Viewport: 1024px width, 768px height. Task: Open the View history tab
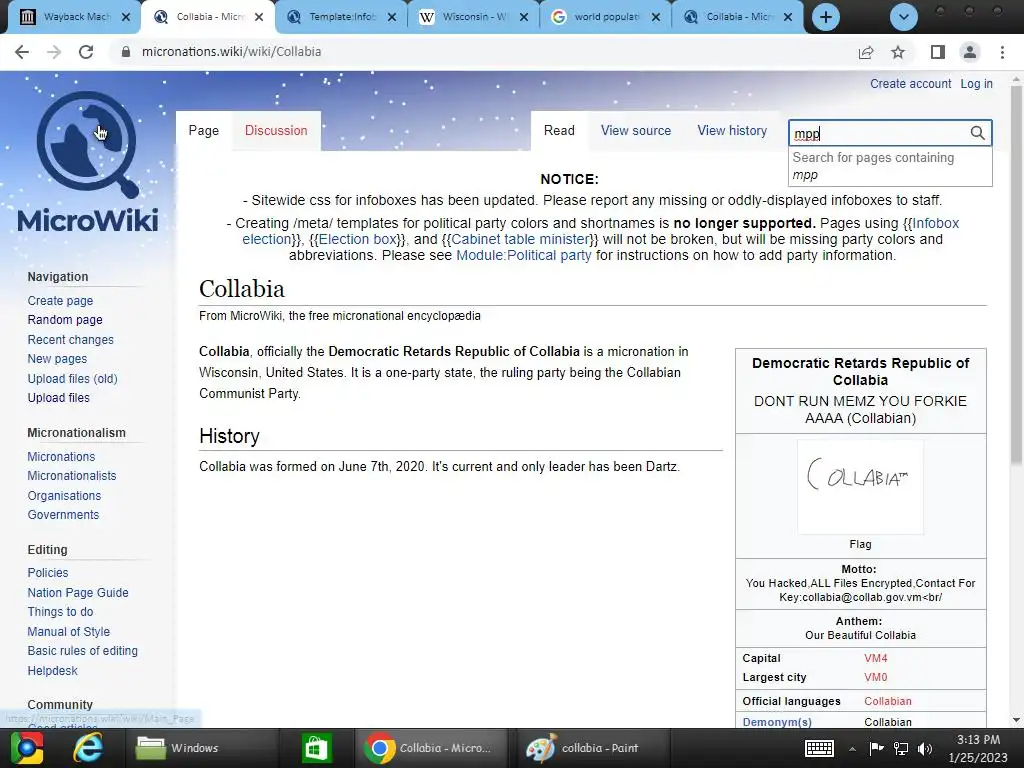pos(732,131)
